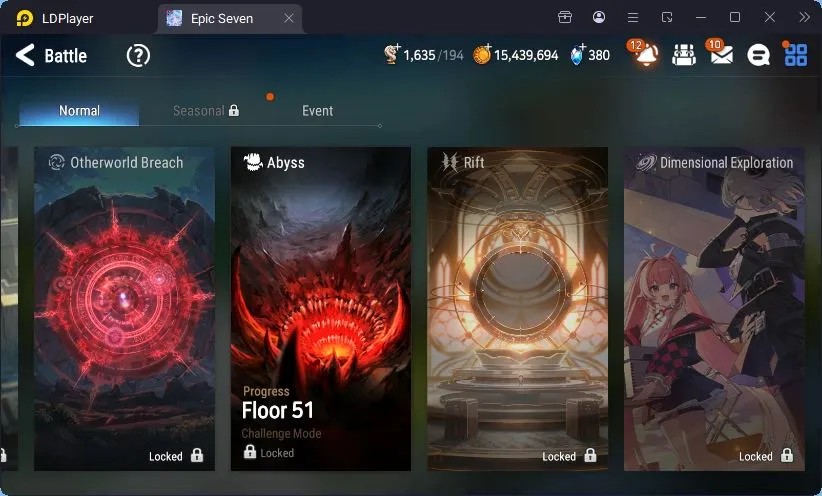
Task: Open the Otherworld Breach card
Action: pos(124,309)
